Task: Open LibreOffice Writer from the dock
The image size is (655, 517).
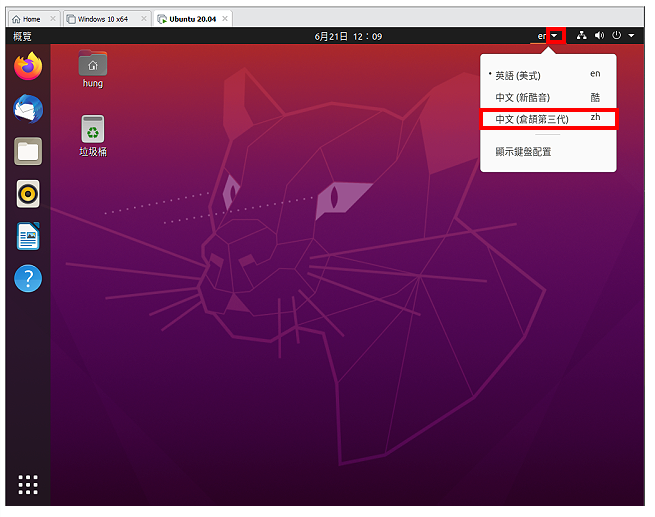Action: tap(28, 236)
